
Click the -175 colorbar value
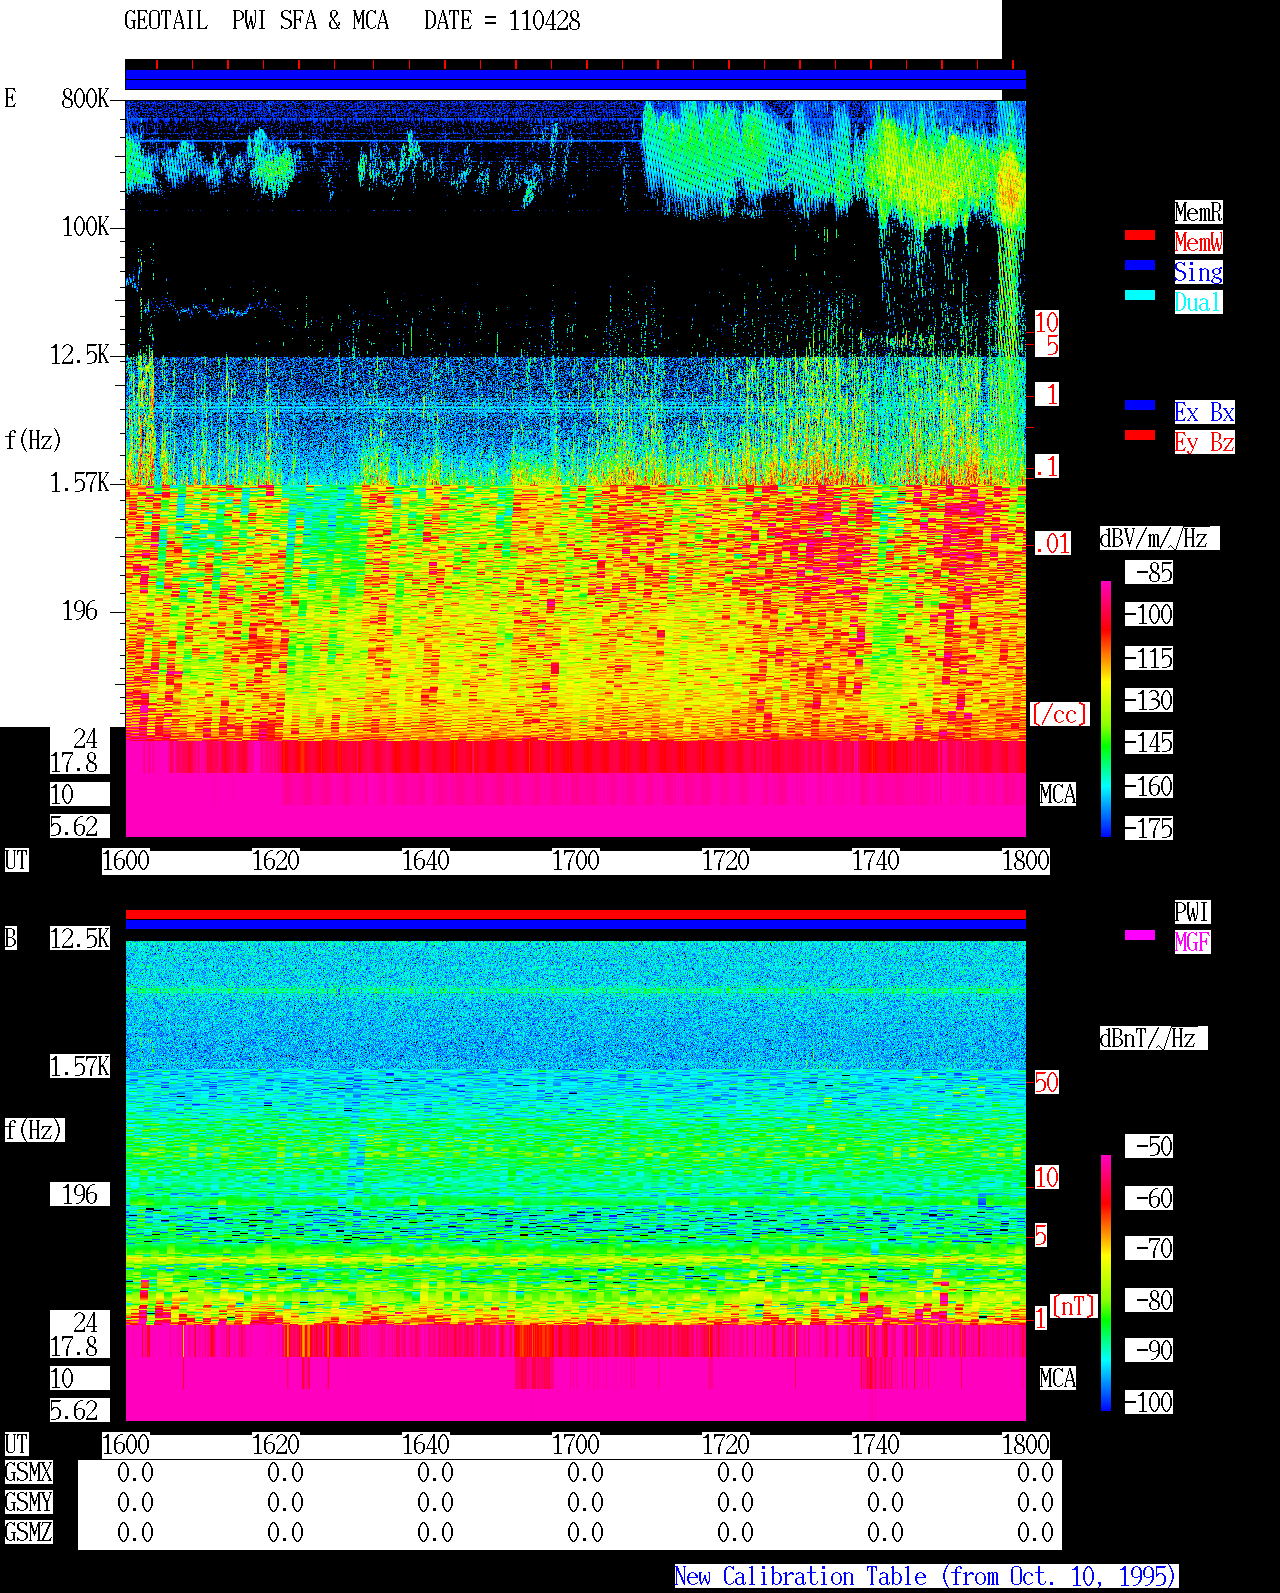point(1150,828)
